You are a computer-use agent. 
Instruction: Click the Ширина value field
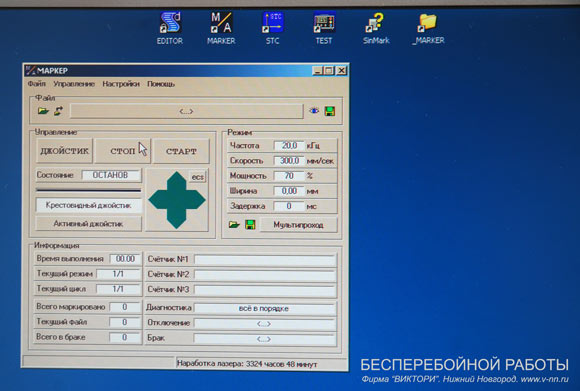point(289,191)
